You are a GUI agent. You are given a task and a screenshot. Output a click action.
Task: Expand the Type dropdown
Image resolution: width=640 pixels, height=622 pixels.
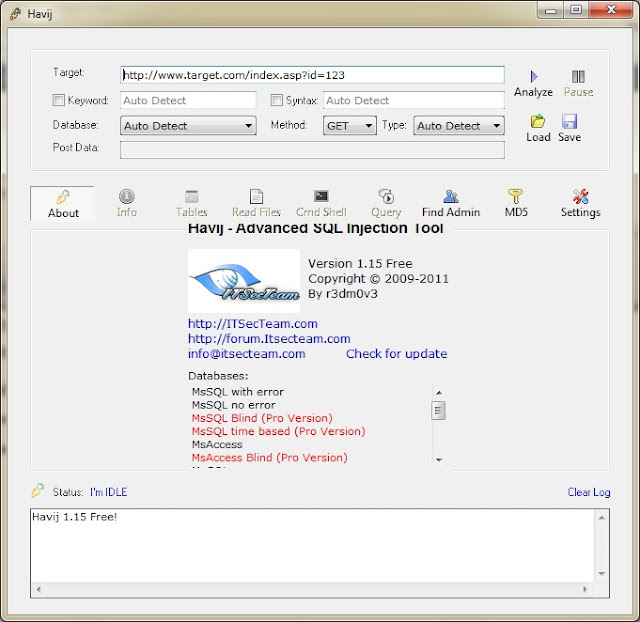click(x=459, y=125)
